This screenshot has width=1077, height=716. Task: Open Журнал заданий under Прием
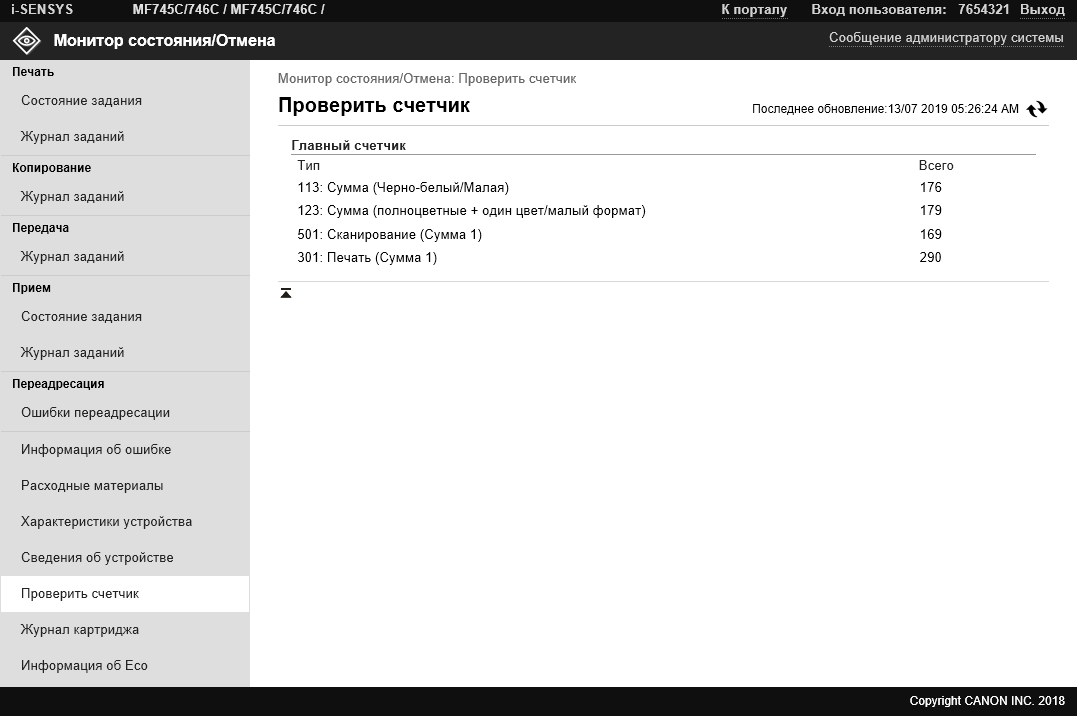pyautogui.click(x=72, y=353)
